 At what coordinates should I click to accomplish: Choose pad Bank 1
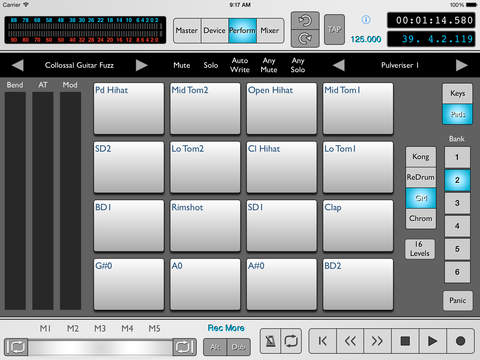457,157
